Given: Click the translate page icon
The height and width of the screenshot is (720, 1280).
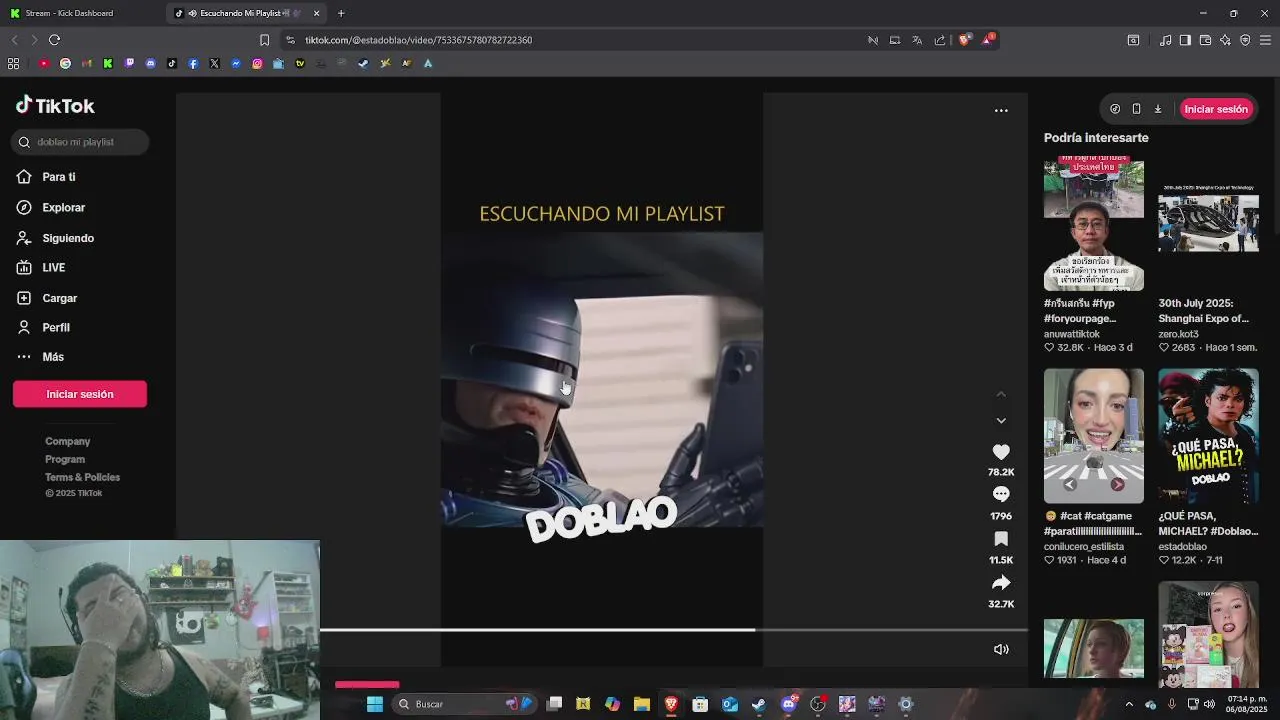Looking at the screenshot, I should tap(917, 40).
